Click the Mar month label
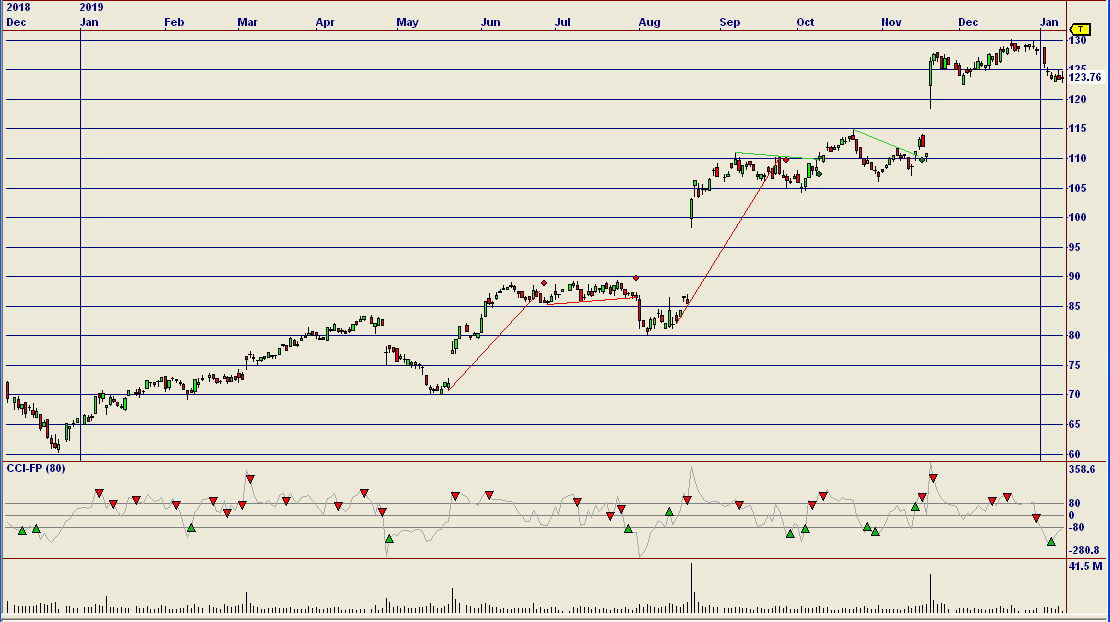This screenshot has width=1110, height=622. 248,23
